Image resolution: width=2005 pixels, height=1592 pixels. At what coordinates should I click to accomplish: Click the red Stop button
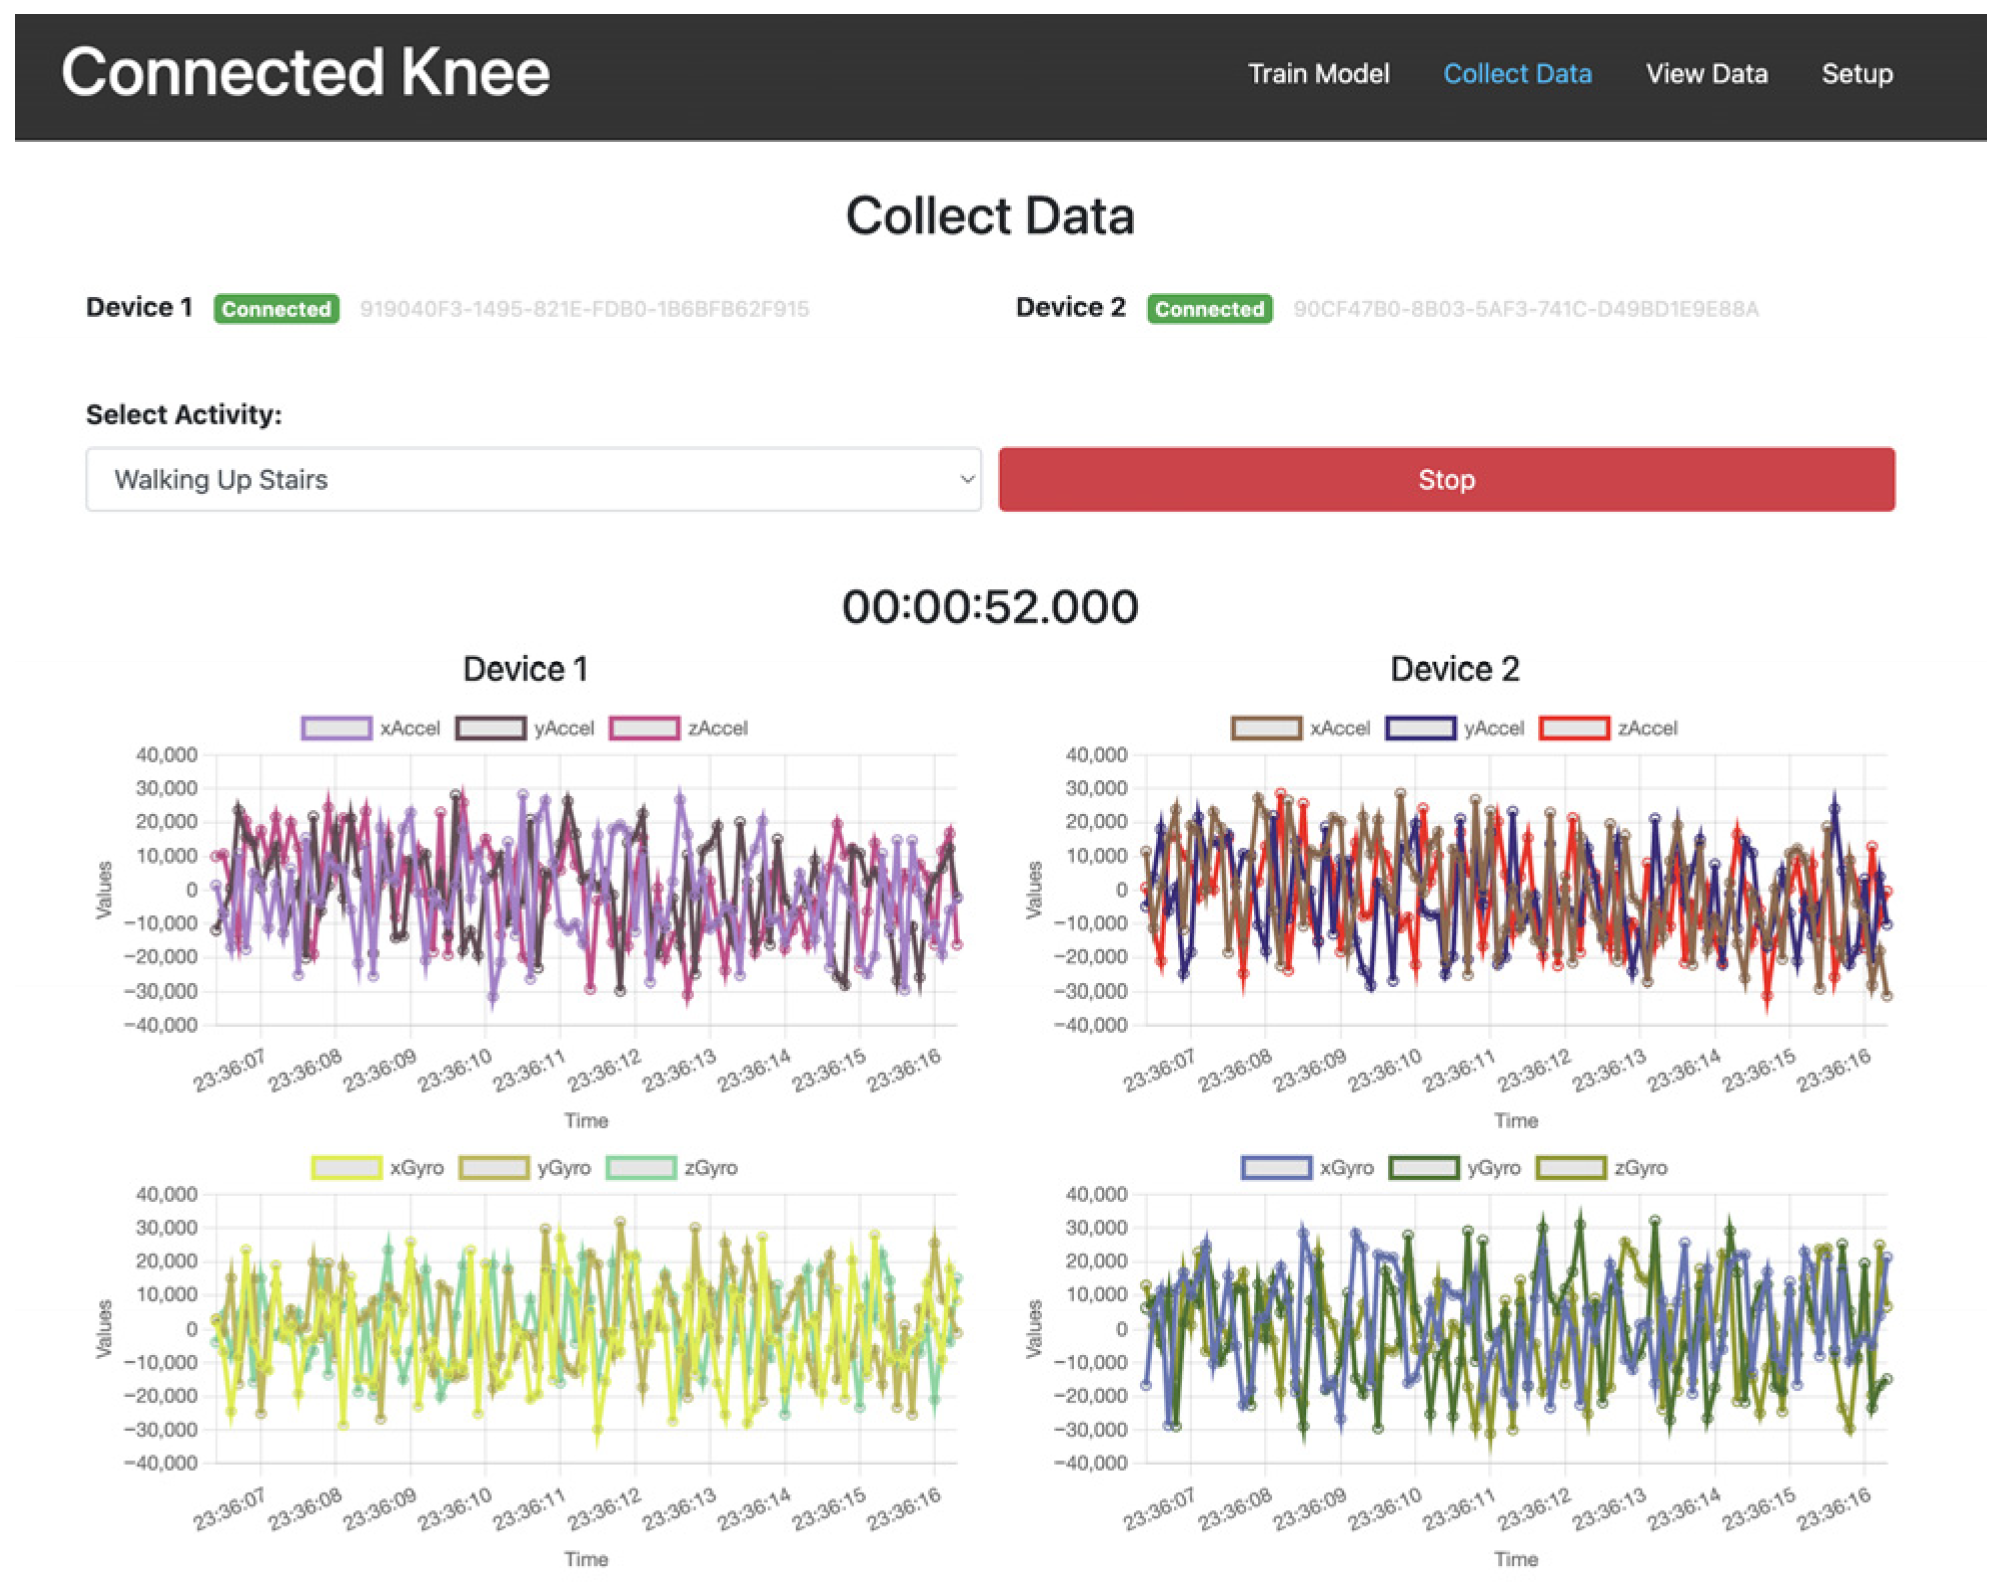1446,480
